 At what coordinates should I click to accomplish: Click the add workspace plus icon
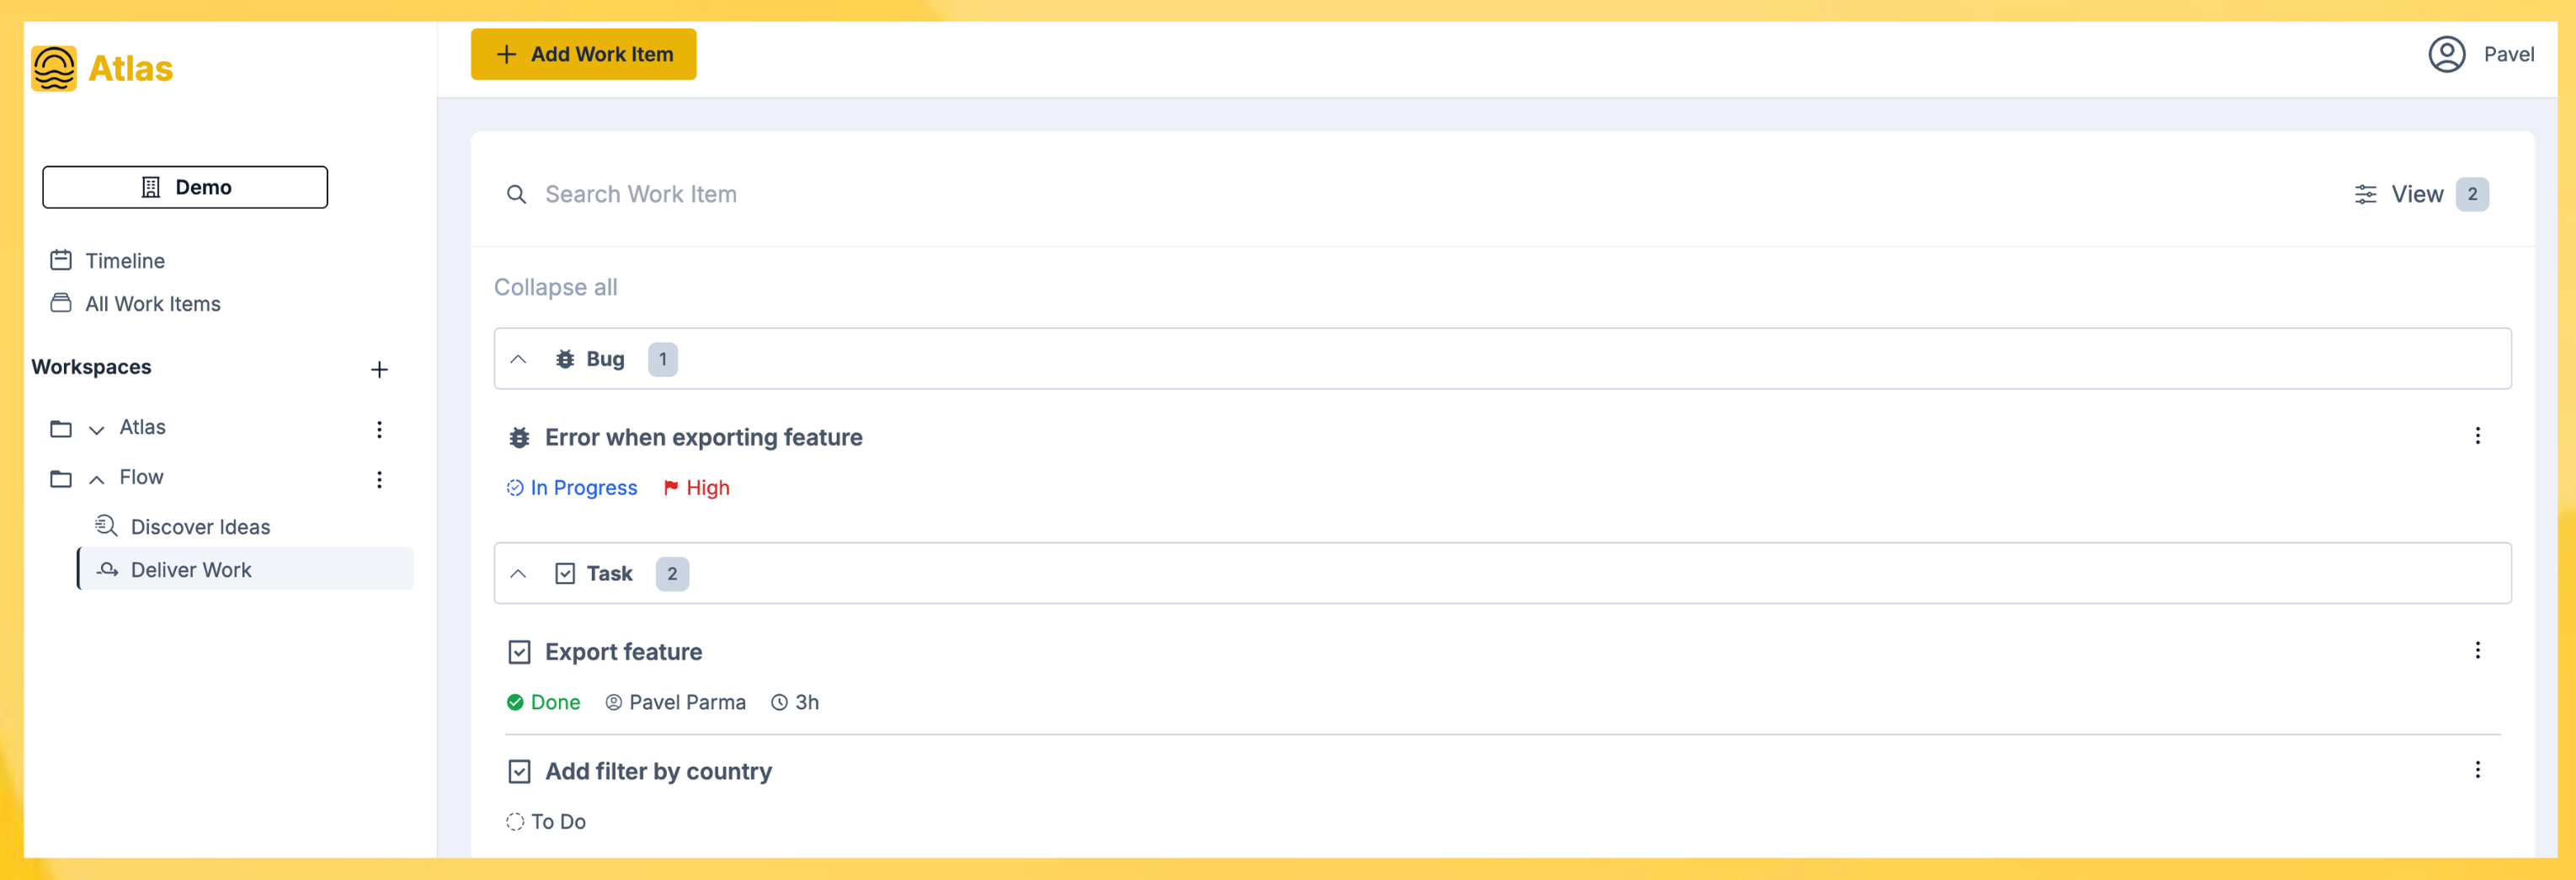coord(379,370)
